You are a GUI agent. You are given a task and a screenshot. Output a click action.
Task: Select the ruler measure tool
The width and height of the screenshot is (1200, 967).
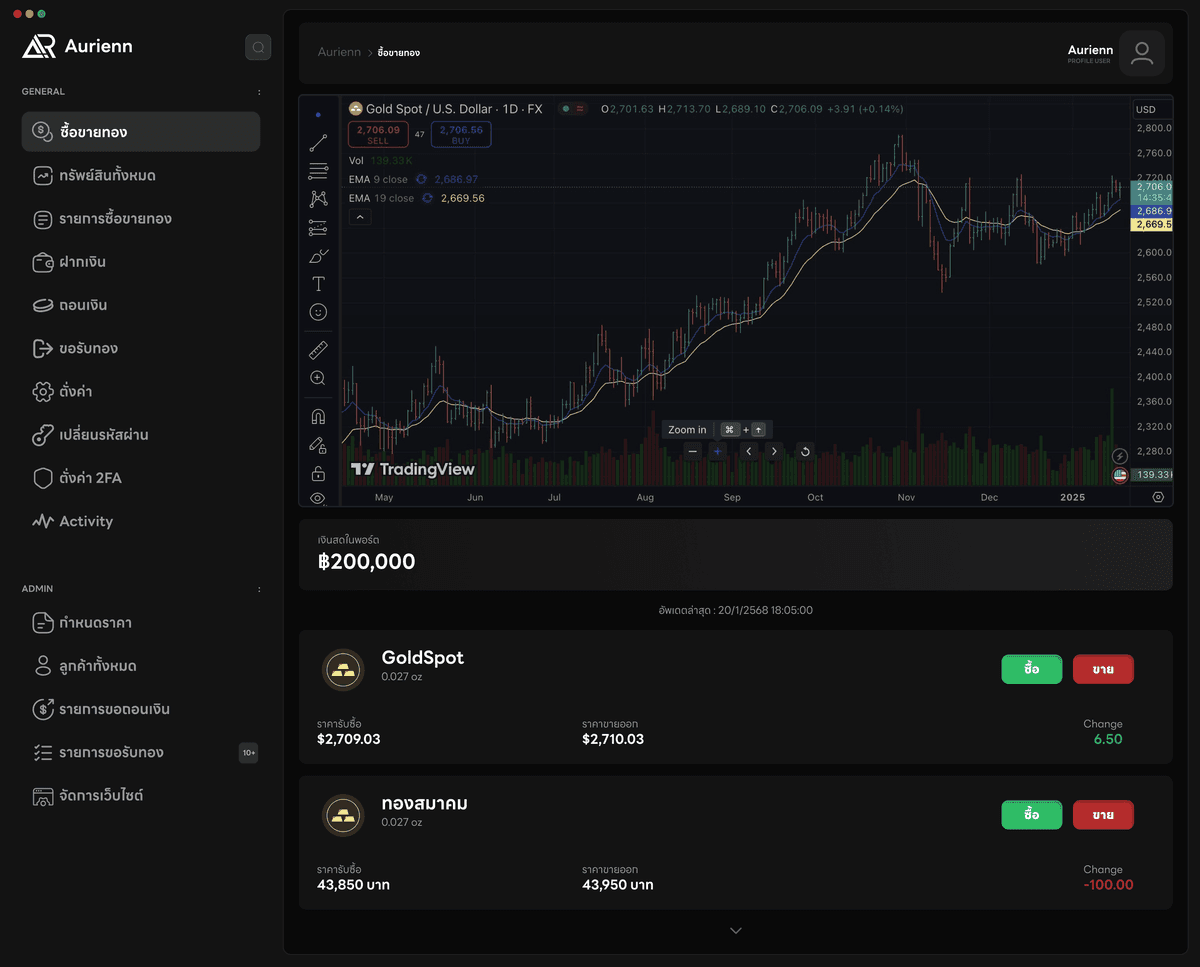click(318, 350)
